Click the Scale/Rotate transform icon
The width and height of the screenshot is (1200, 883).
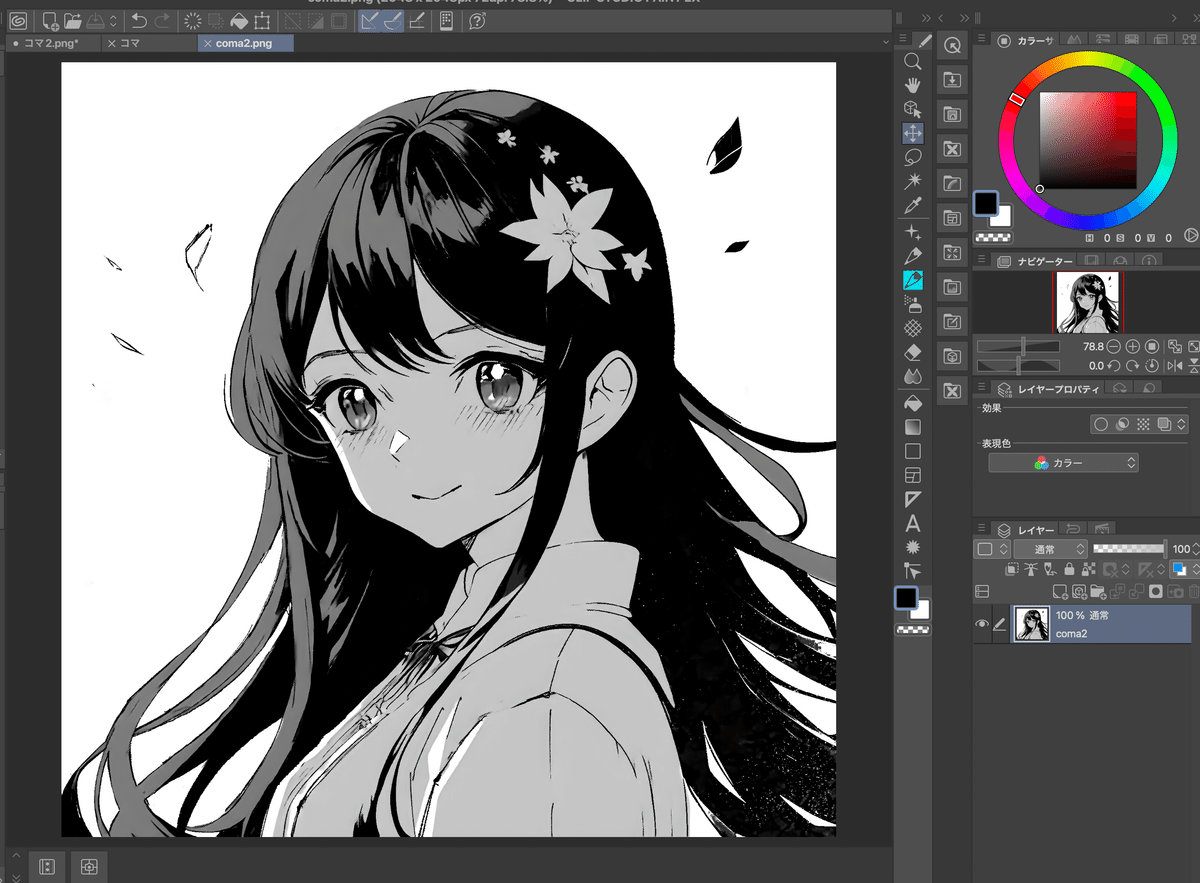coord(262,20)
